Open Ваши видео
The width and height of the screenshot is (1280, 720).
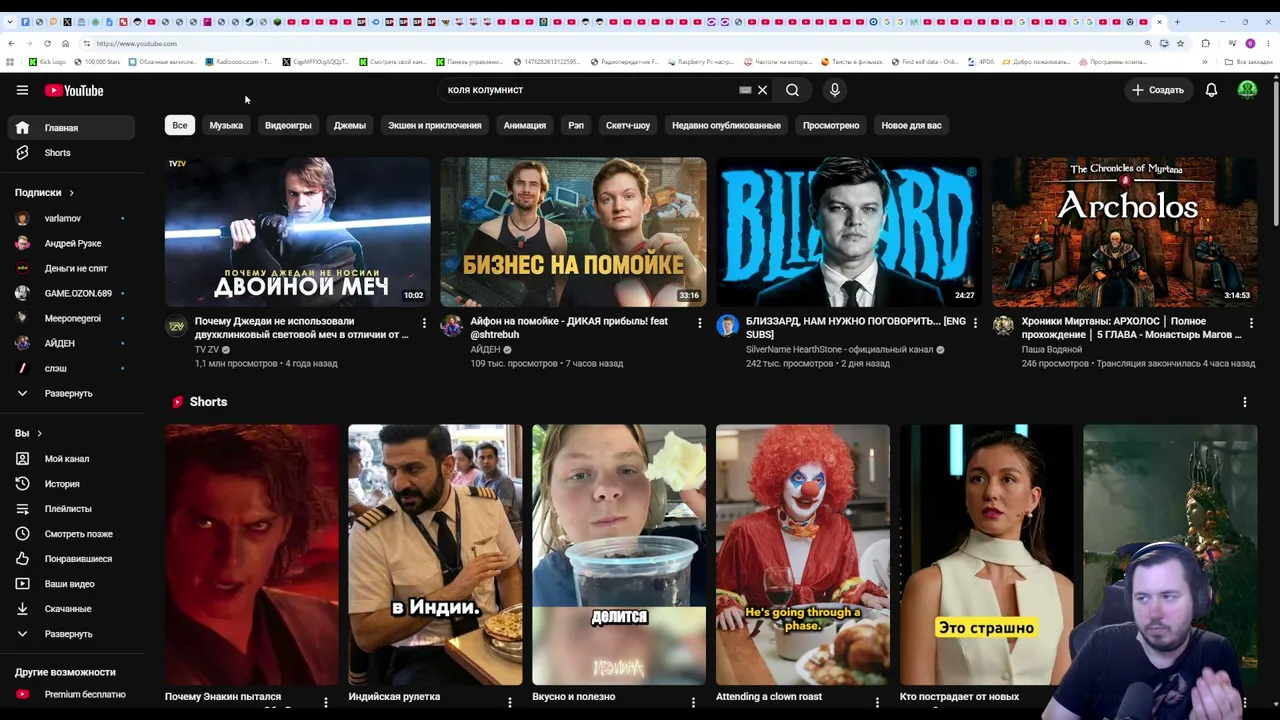coord(70,584)
